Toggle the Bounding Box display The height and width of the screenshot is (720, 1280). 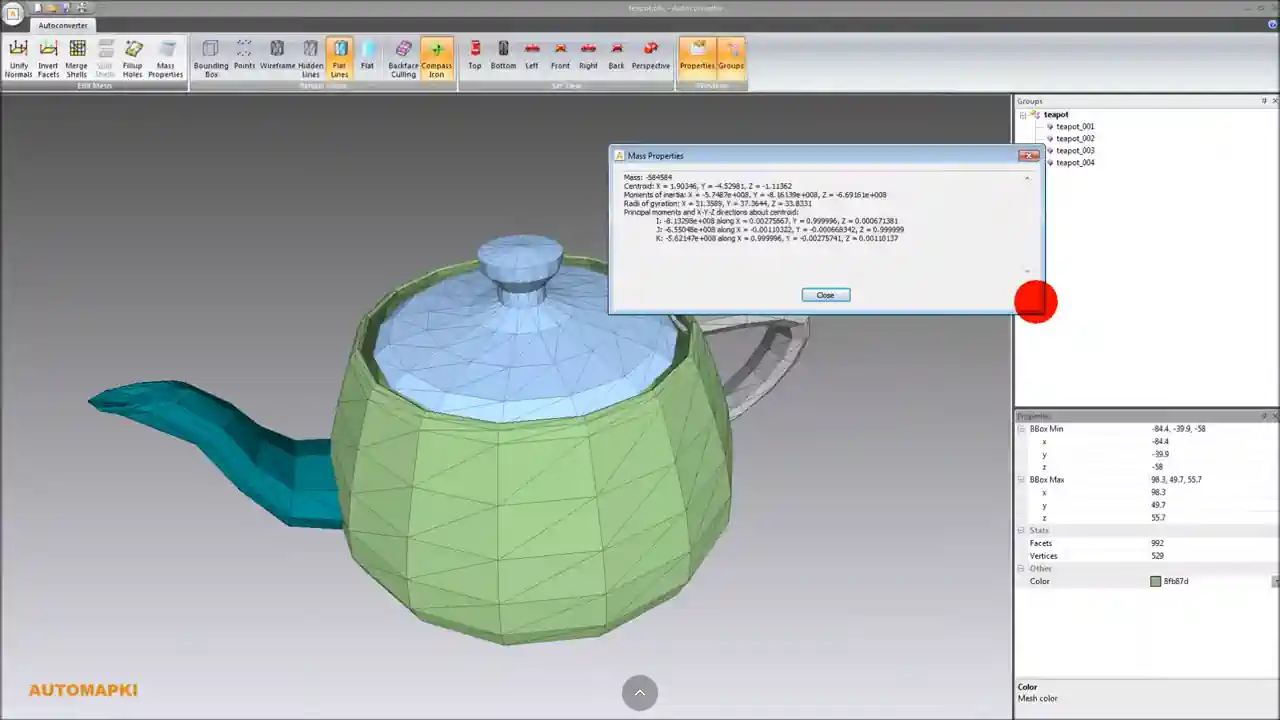(x=211, y=57)
